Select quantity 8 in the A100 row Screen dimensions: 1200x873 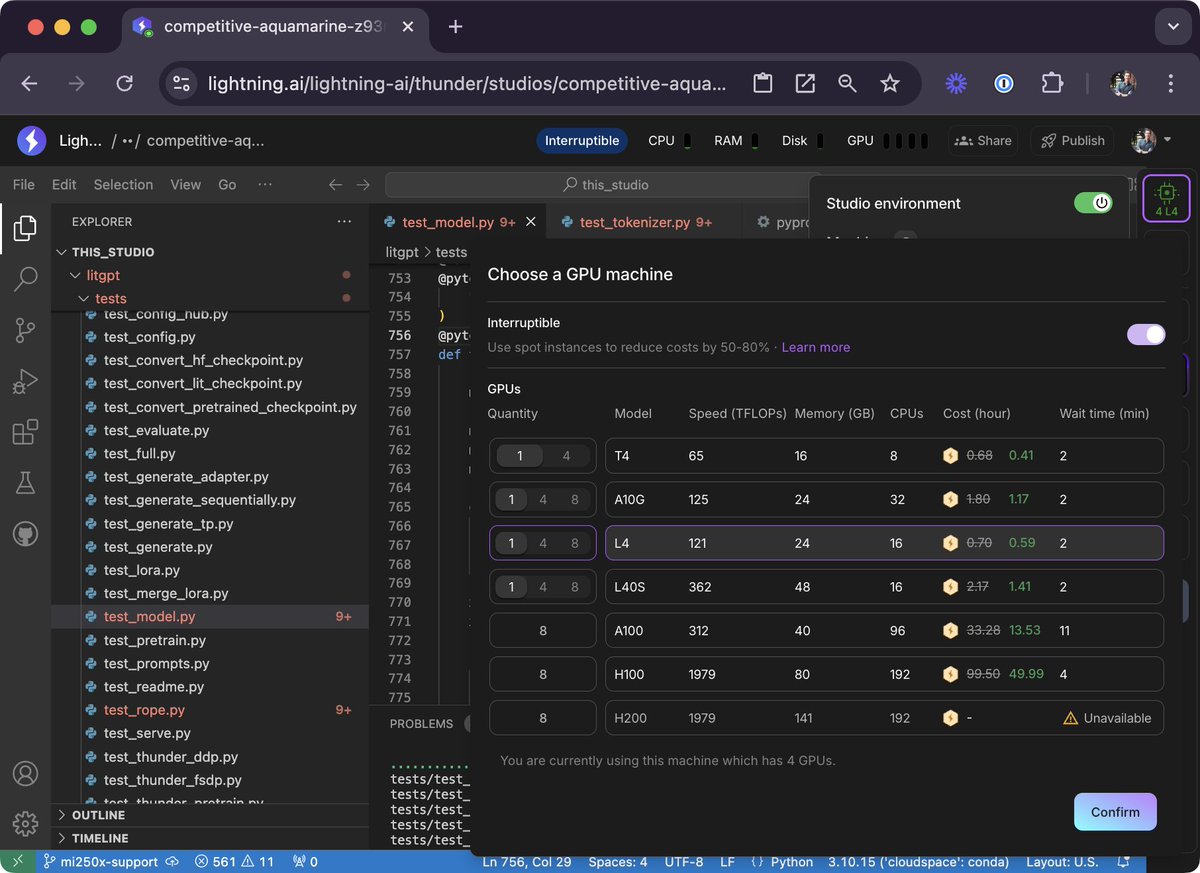pos(543,631)
